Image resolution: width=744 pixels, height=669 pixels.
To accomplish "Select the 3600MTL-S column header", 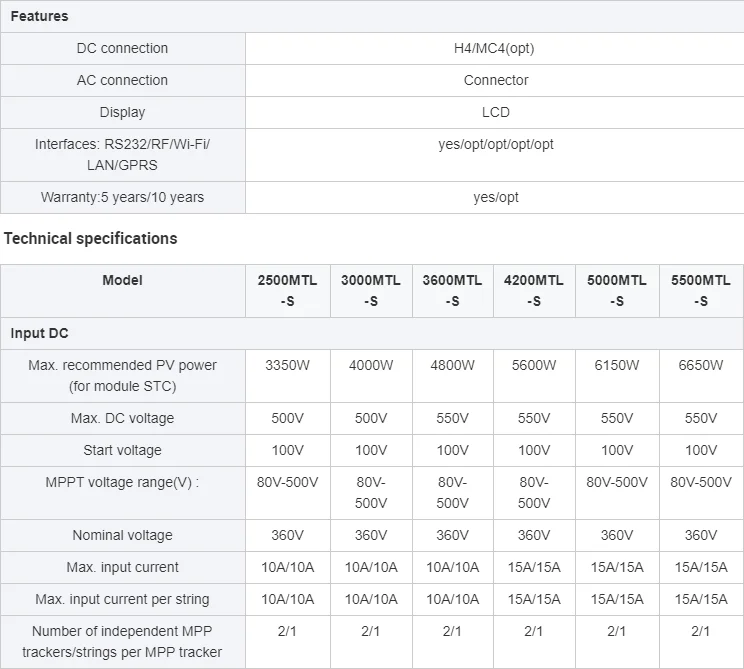I will pos(452,290).
